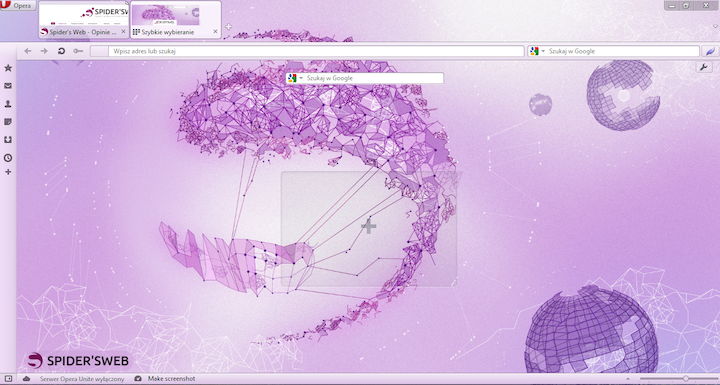Click the zoom slider in status bar
The height and width of the screenshot is (385, 720).
[x=678, y=379]
